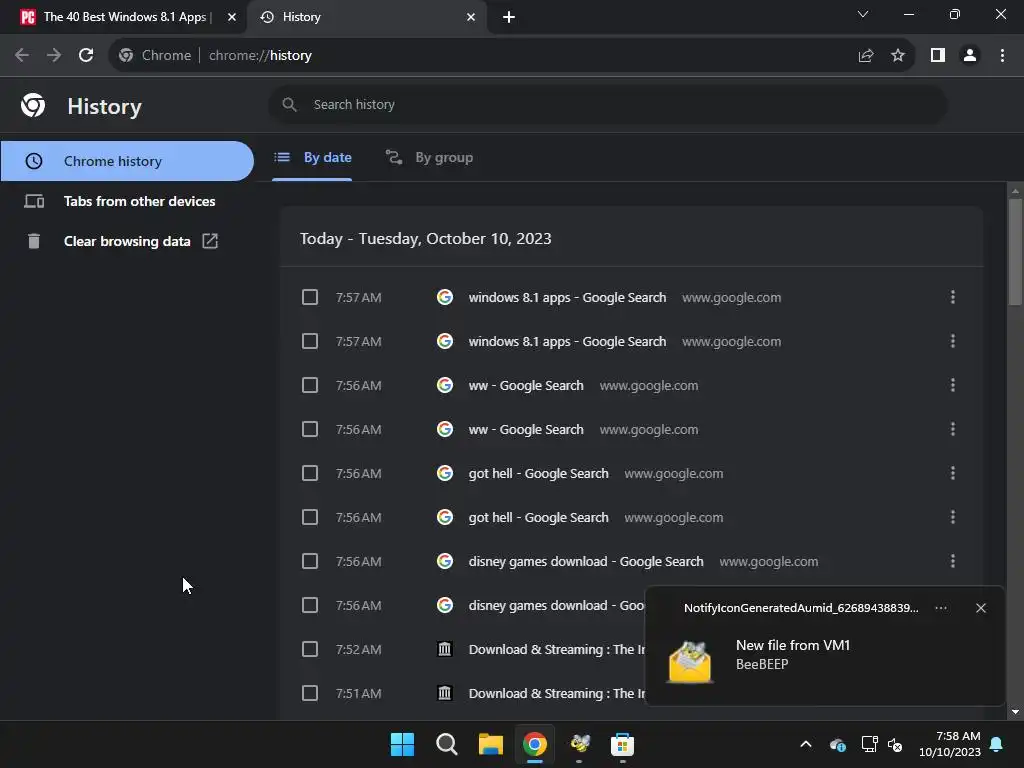This screenshot has width=1024, height=768.
Task: Check the first disney games download entry
Action: tap(310, 561)
